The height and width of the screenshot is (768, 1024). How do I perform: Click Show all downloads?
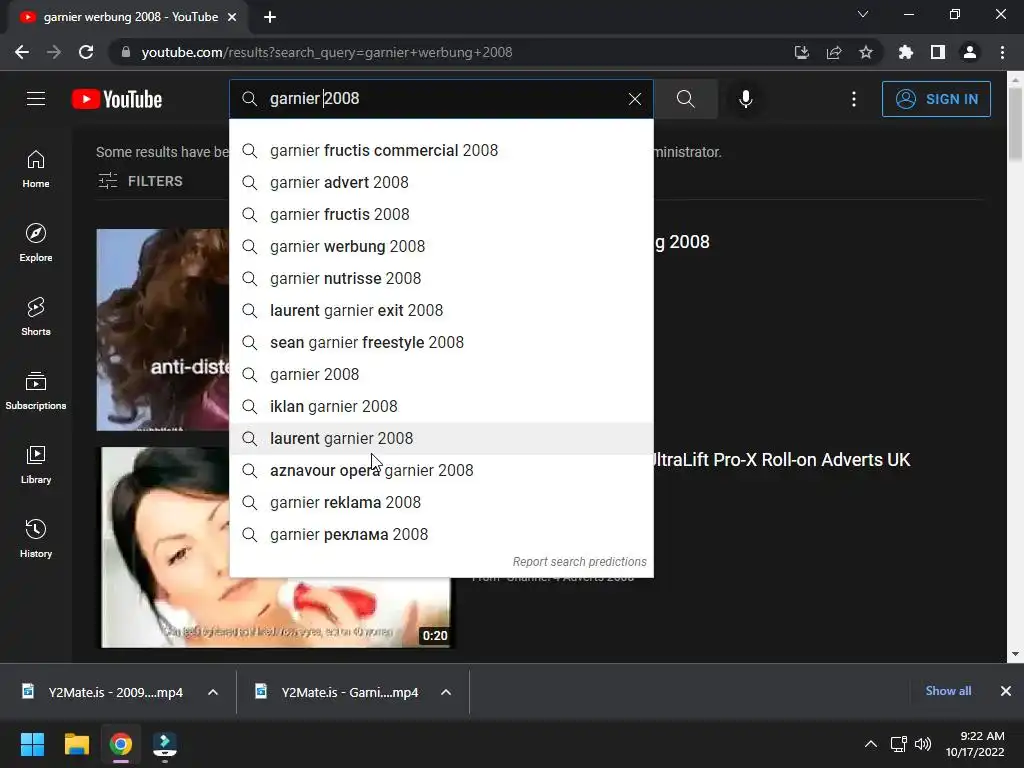coord(948,690)
